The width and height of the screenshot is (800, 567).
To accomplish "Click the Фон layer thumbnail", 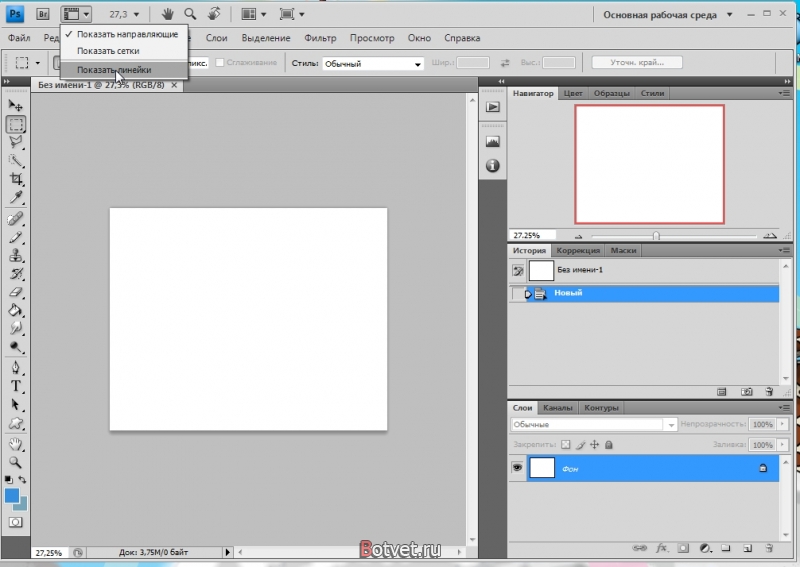I will point(542,467).
